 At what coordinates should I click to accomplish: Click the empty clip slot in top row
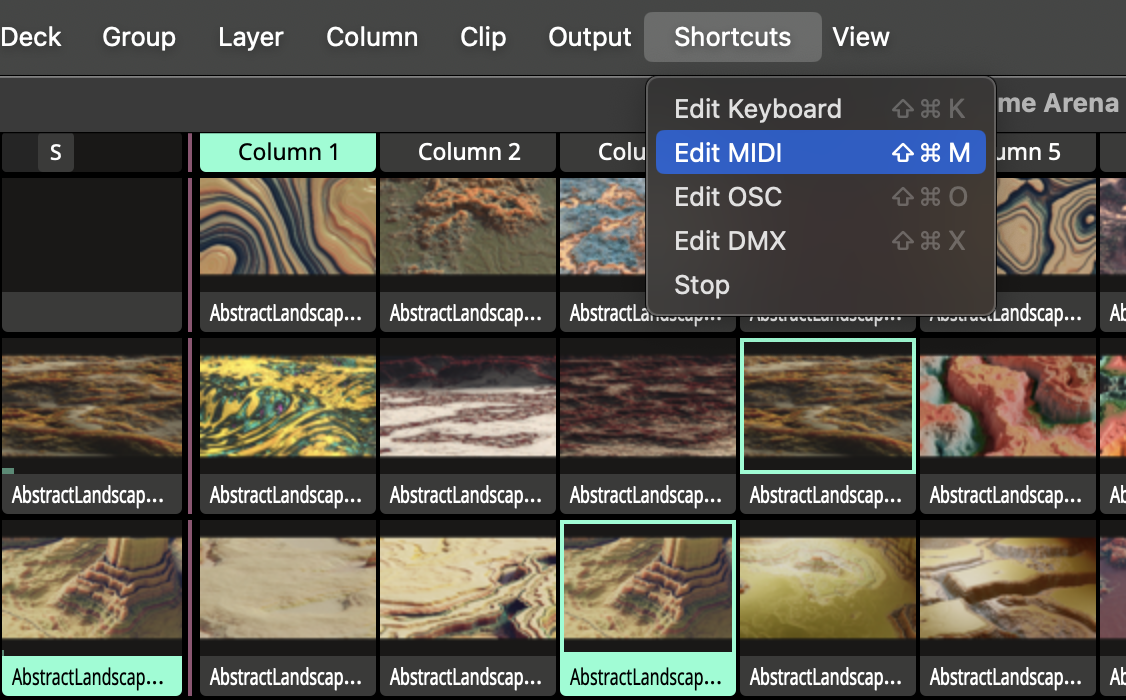(x=92, y=235)
